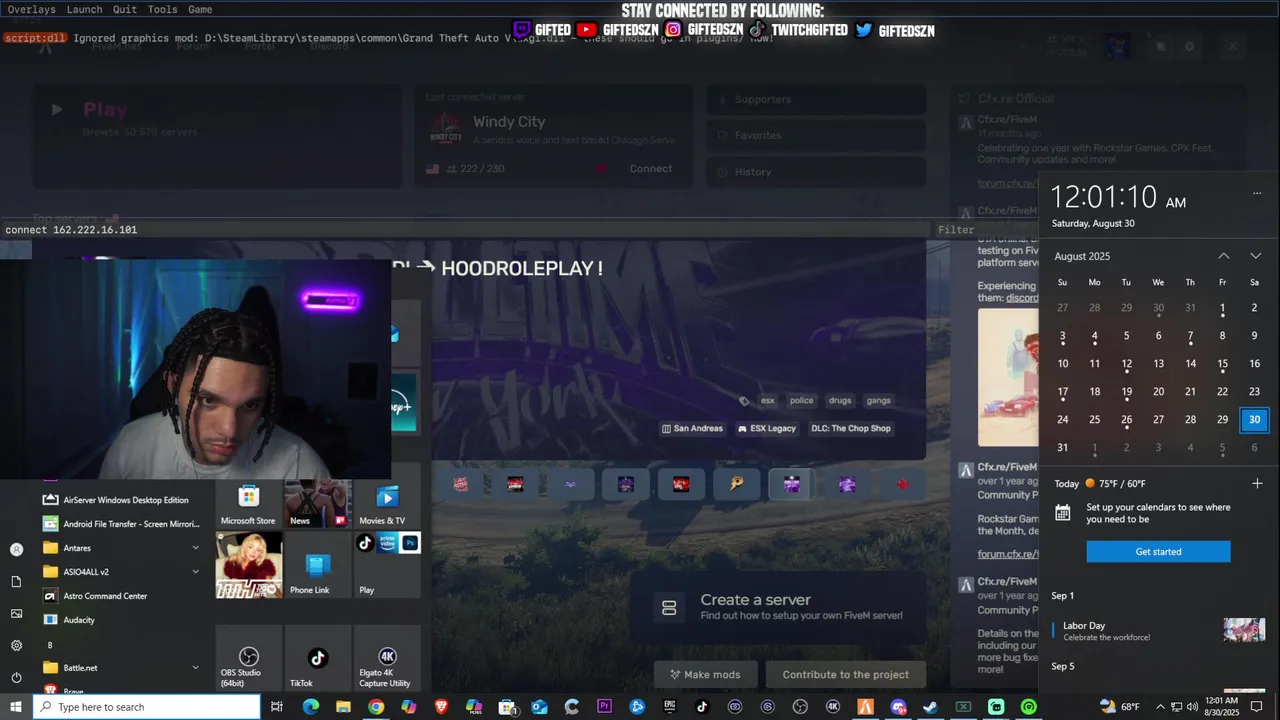Open the Game menu
The width and height of the screenshot is (1280, 720).
200,9
